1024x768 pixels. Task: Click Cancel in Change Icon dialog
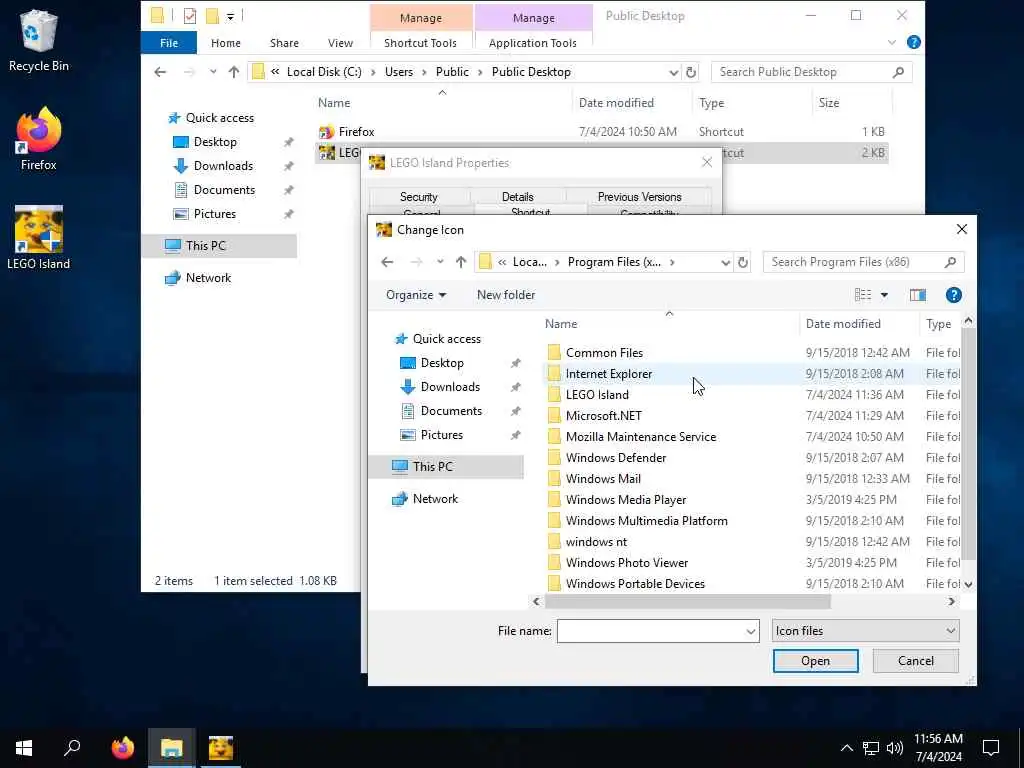click(x=916, y=661)
